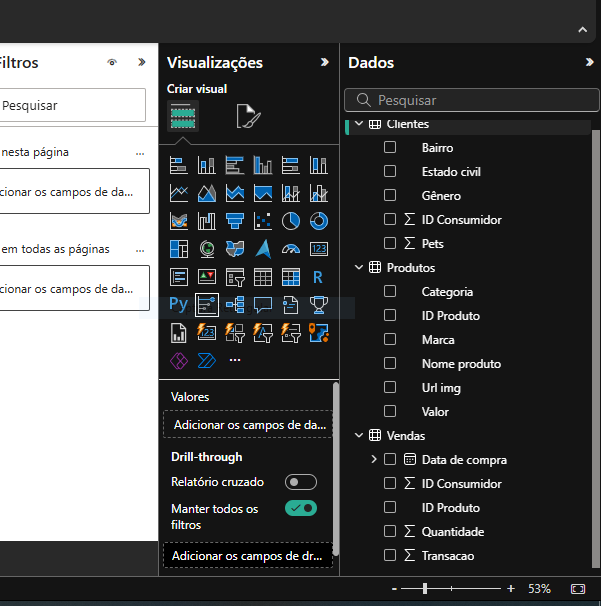Tick the Quantidade field checkbox
This screenshot has width=601, height=606.
[x=390, y=531]
